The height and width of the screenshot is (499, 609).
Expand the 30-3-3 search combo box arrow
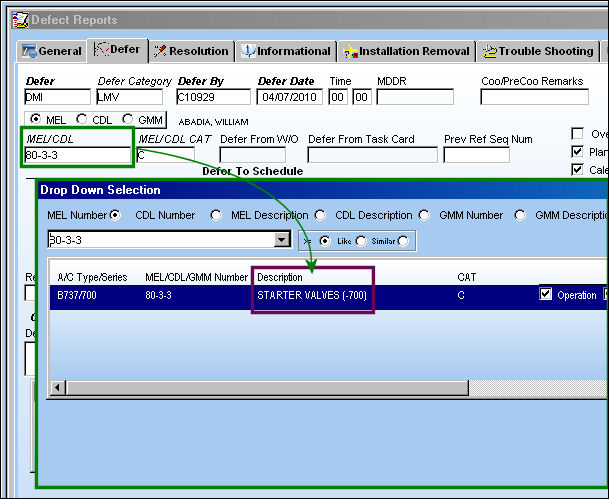[282, 240]
